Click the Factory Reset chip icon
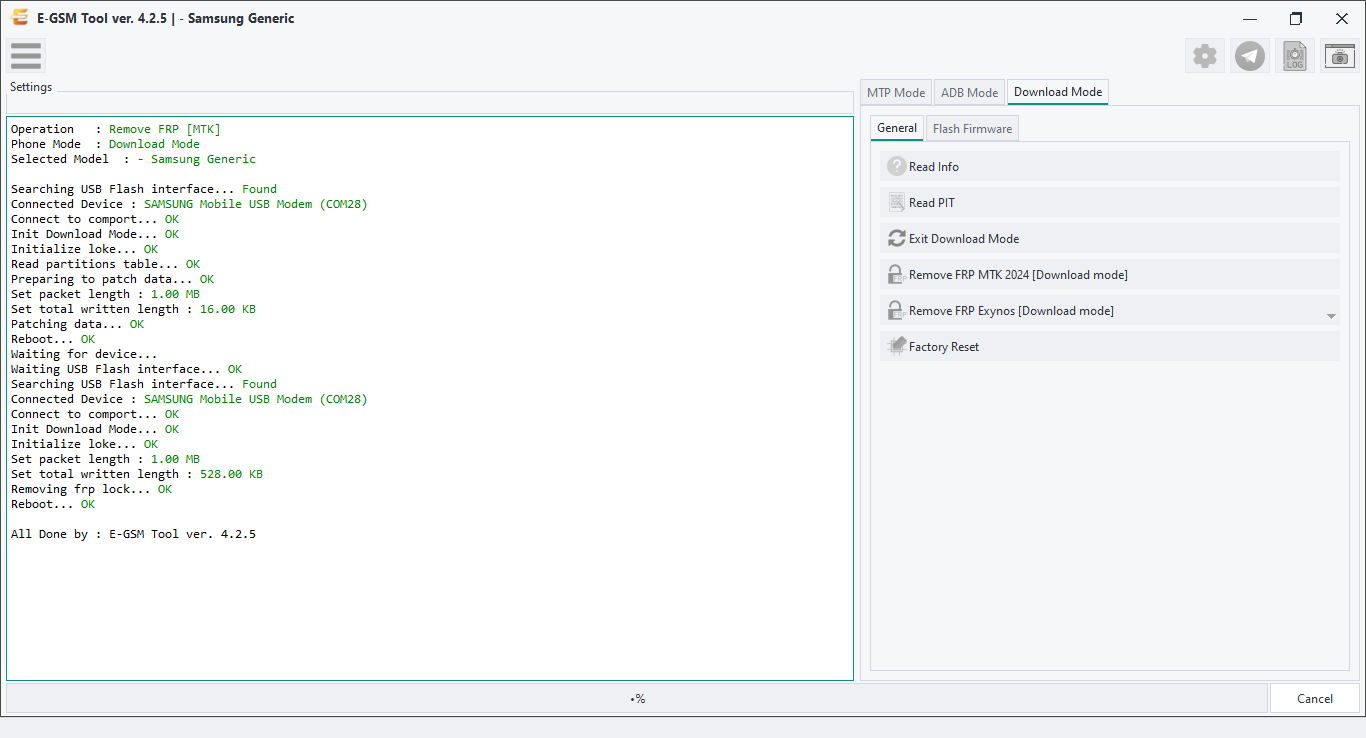Viewport: 1366px width, 738px height. (x=897, y=347)
